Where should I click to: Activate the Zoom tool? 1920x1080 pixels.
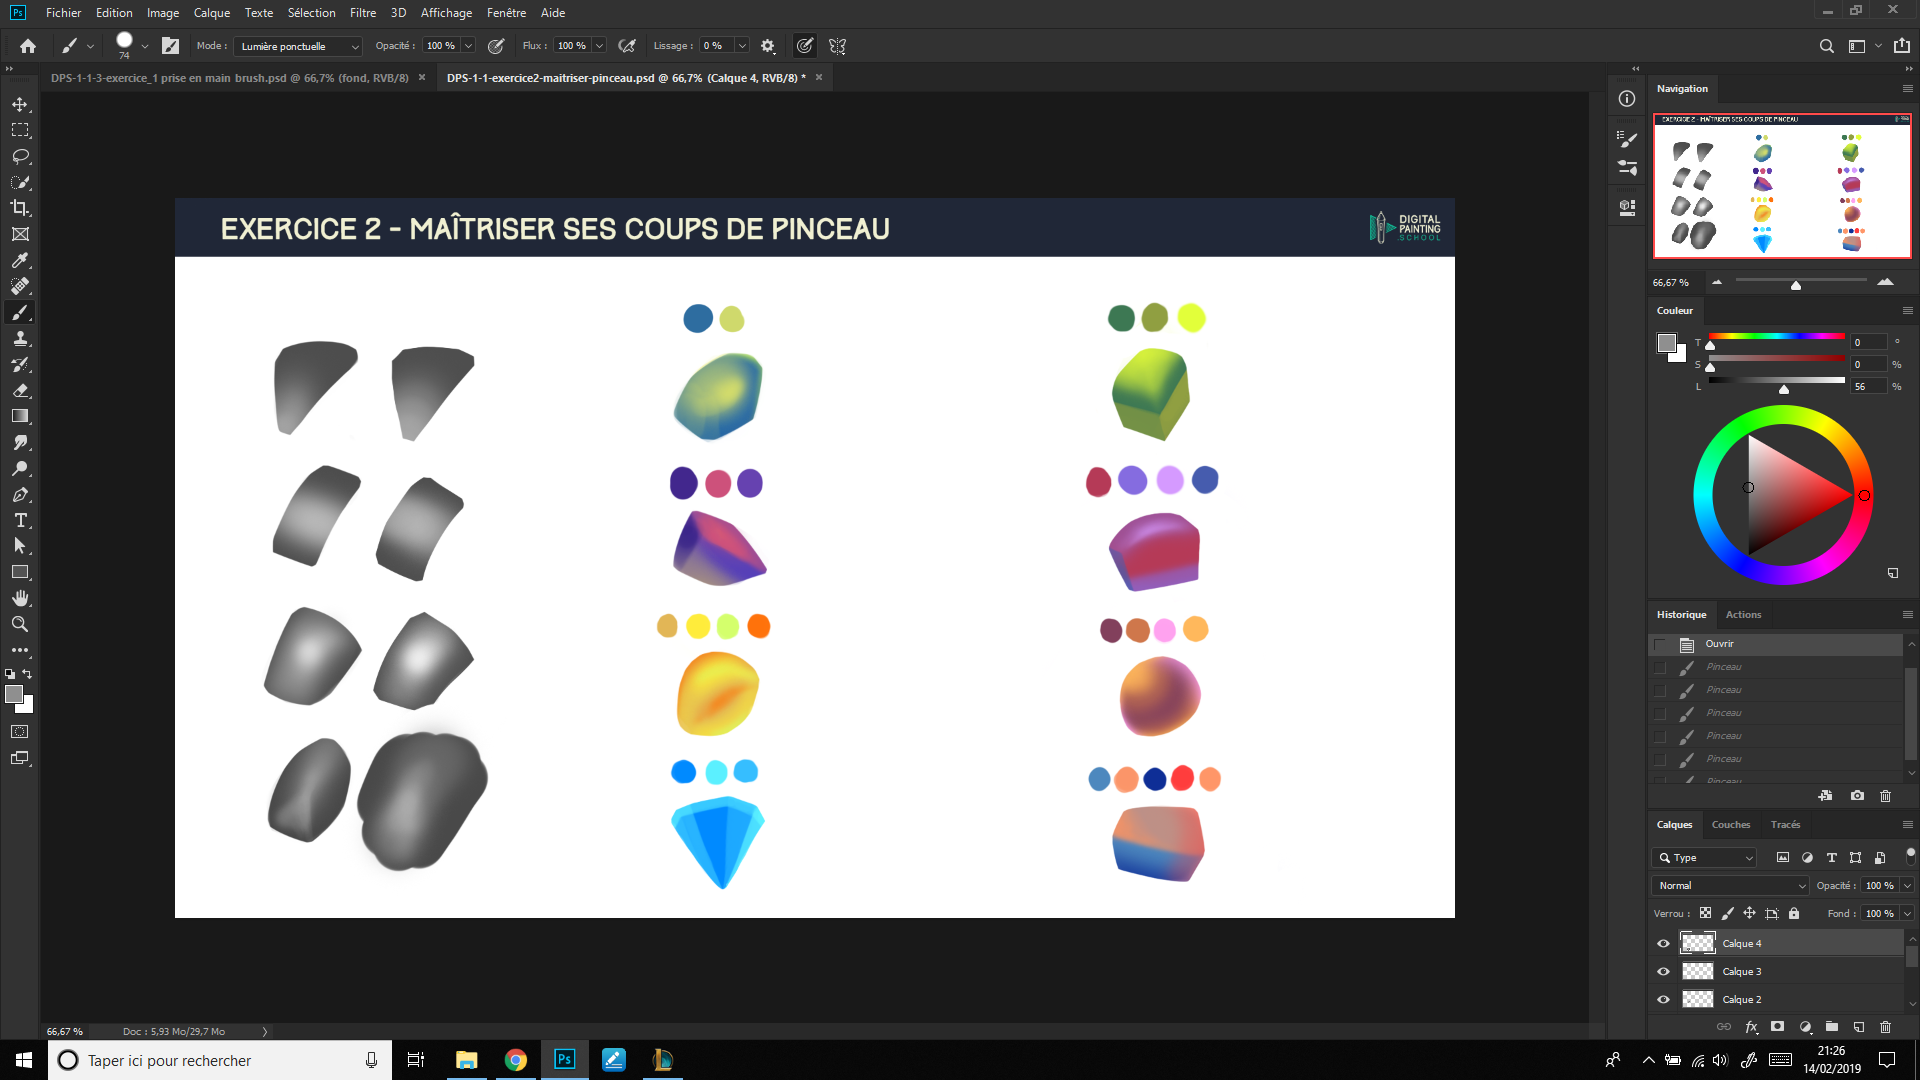[x=20, y=624]
